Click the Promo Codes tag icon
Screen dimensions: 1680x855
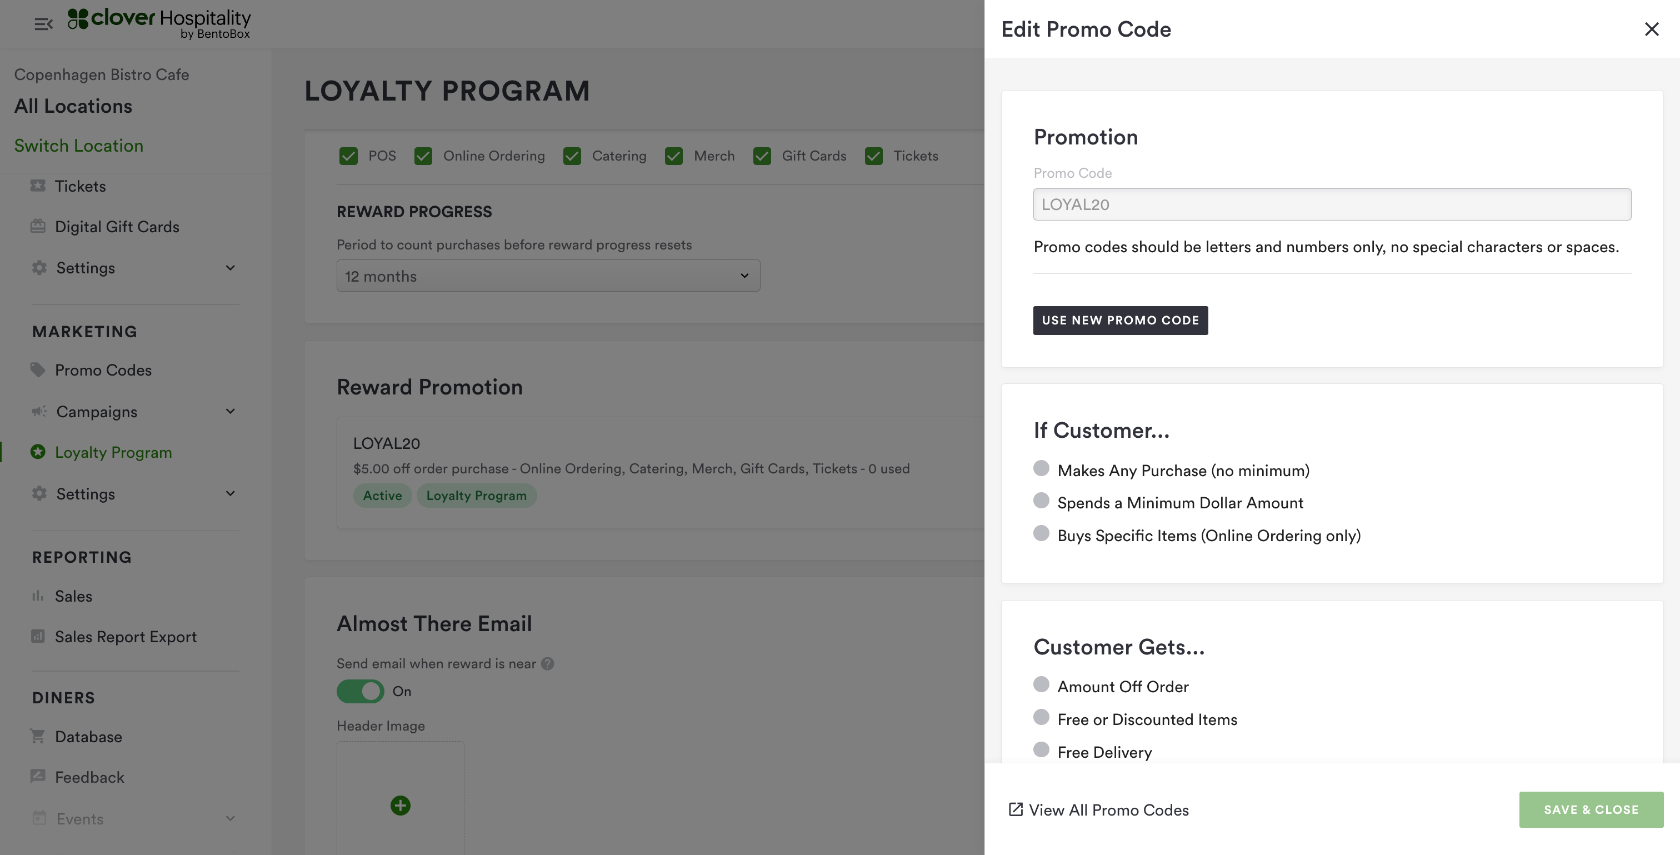click(38, 370)
